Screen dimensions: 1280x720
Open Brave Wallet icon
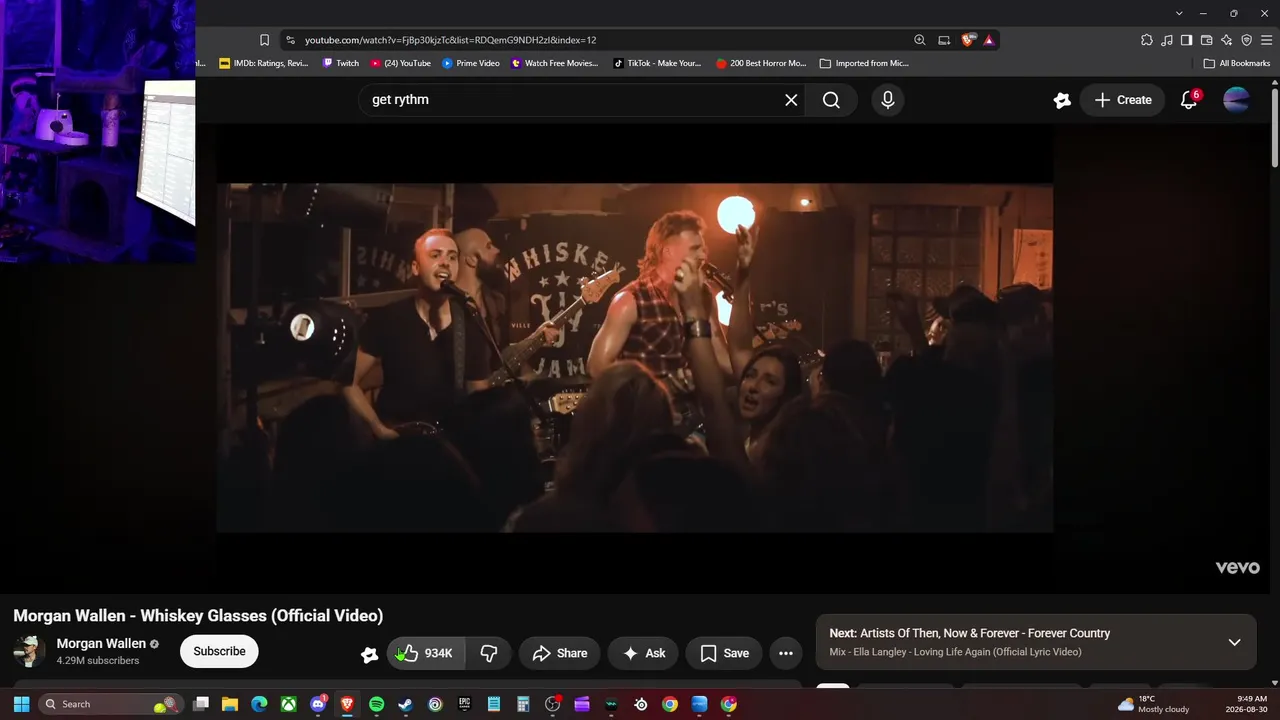(1207, 40)
